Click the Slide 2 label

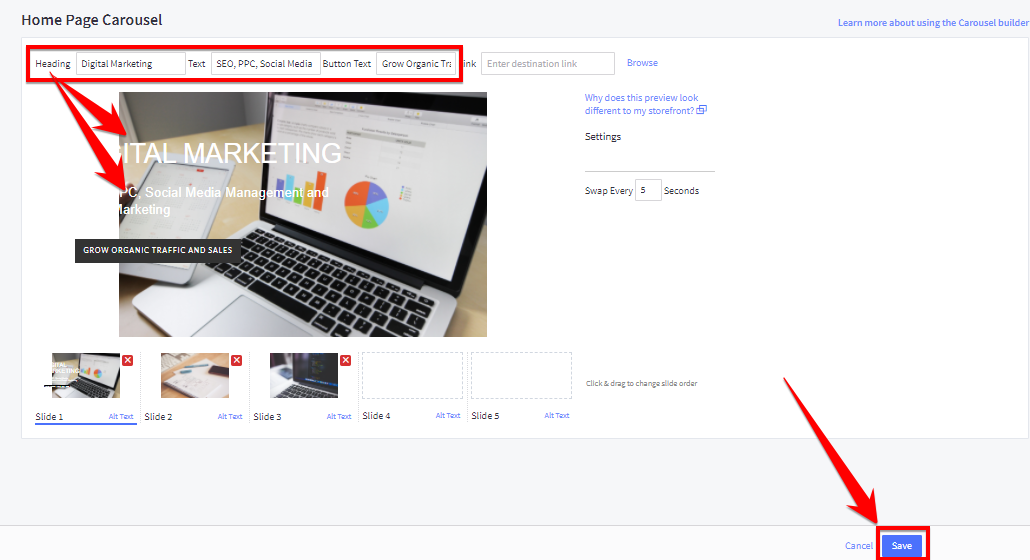pyautogui.click(x=158, y=417)
